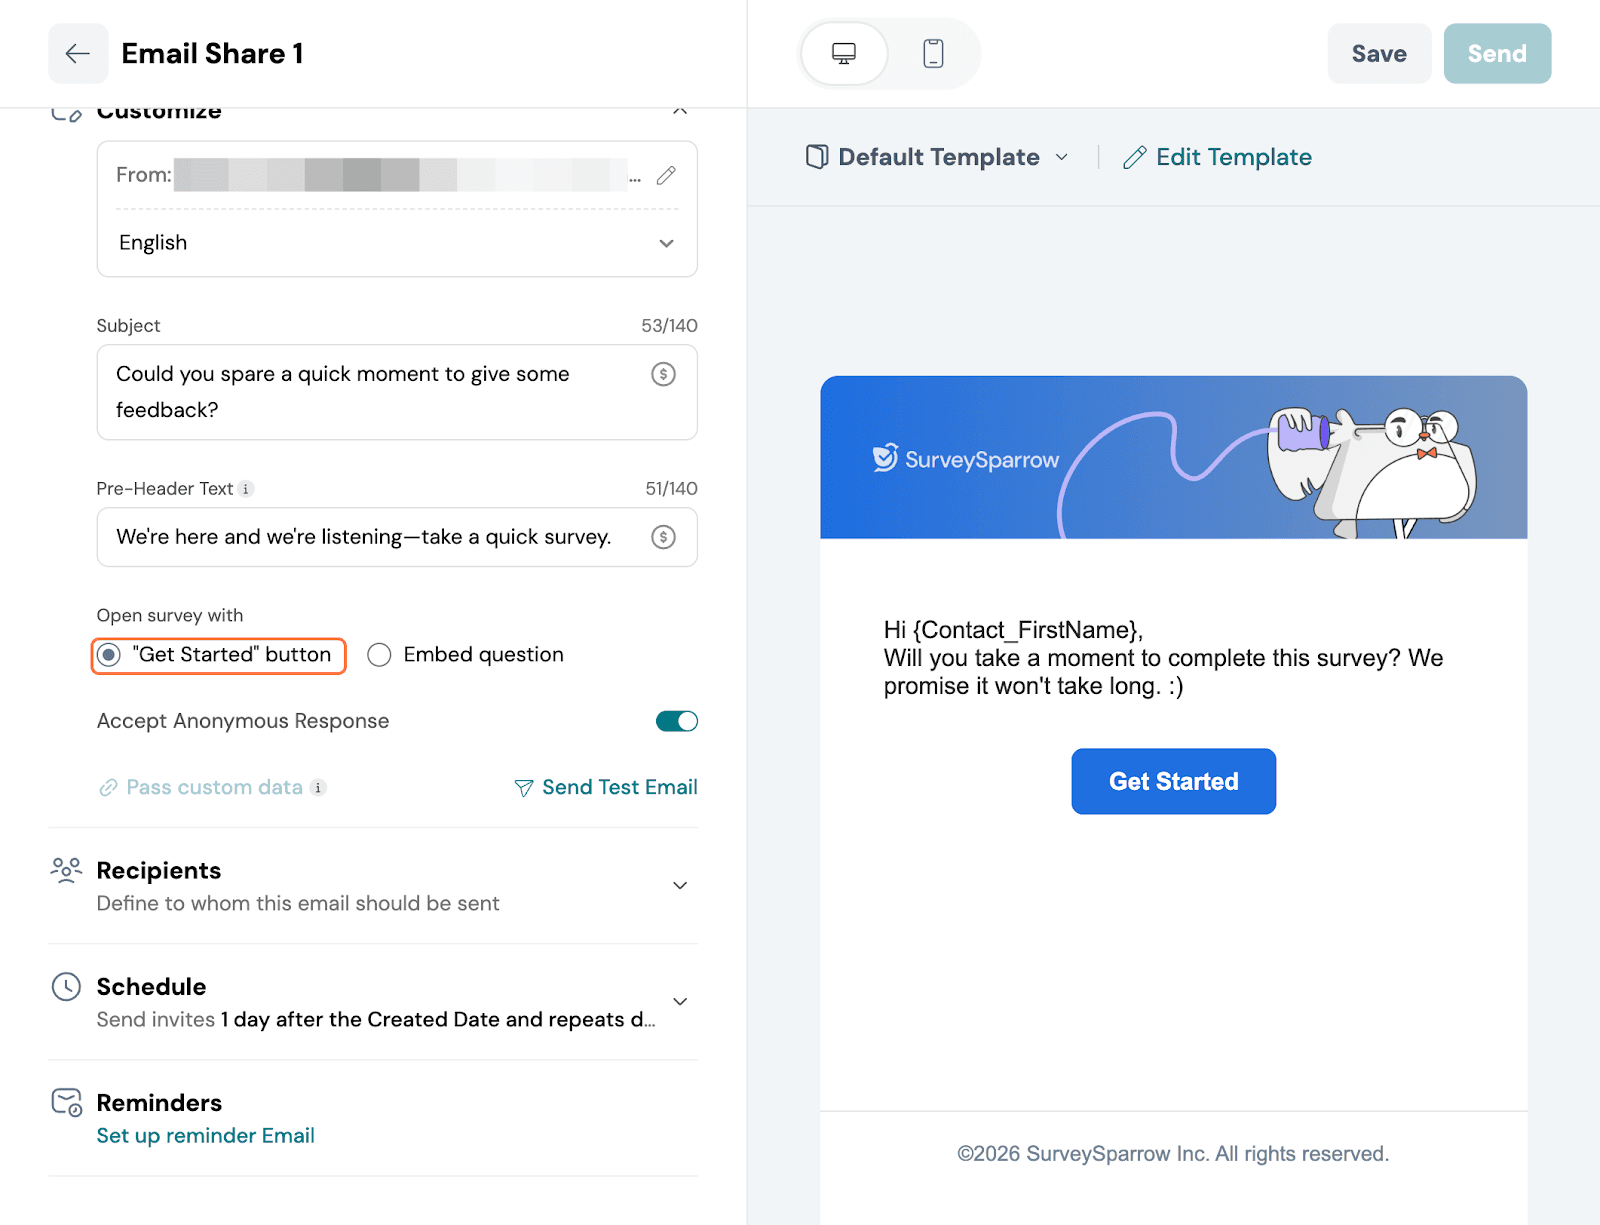Image resolution: width=1600 pixels, height=1225 pixels.
Task: Click the Save button
Action: click(1378, 54)
